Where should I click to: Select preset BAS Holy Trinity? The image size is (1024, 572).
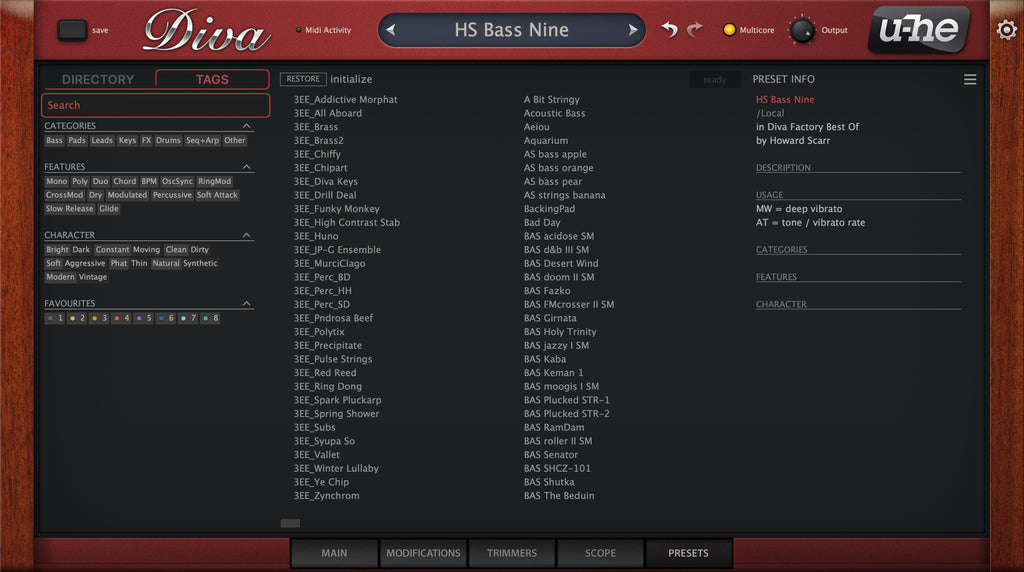(560, 332)
